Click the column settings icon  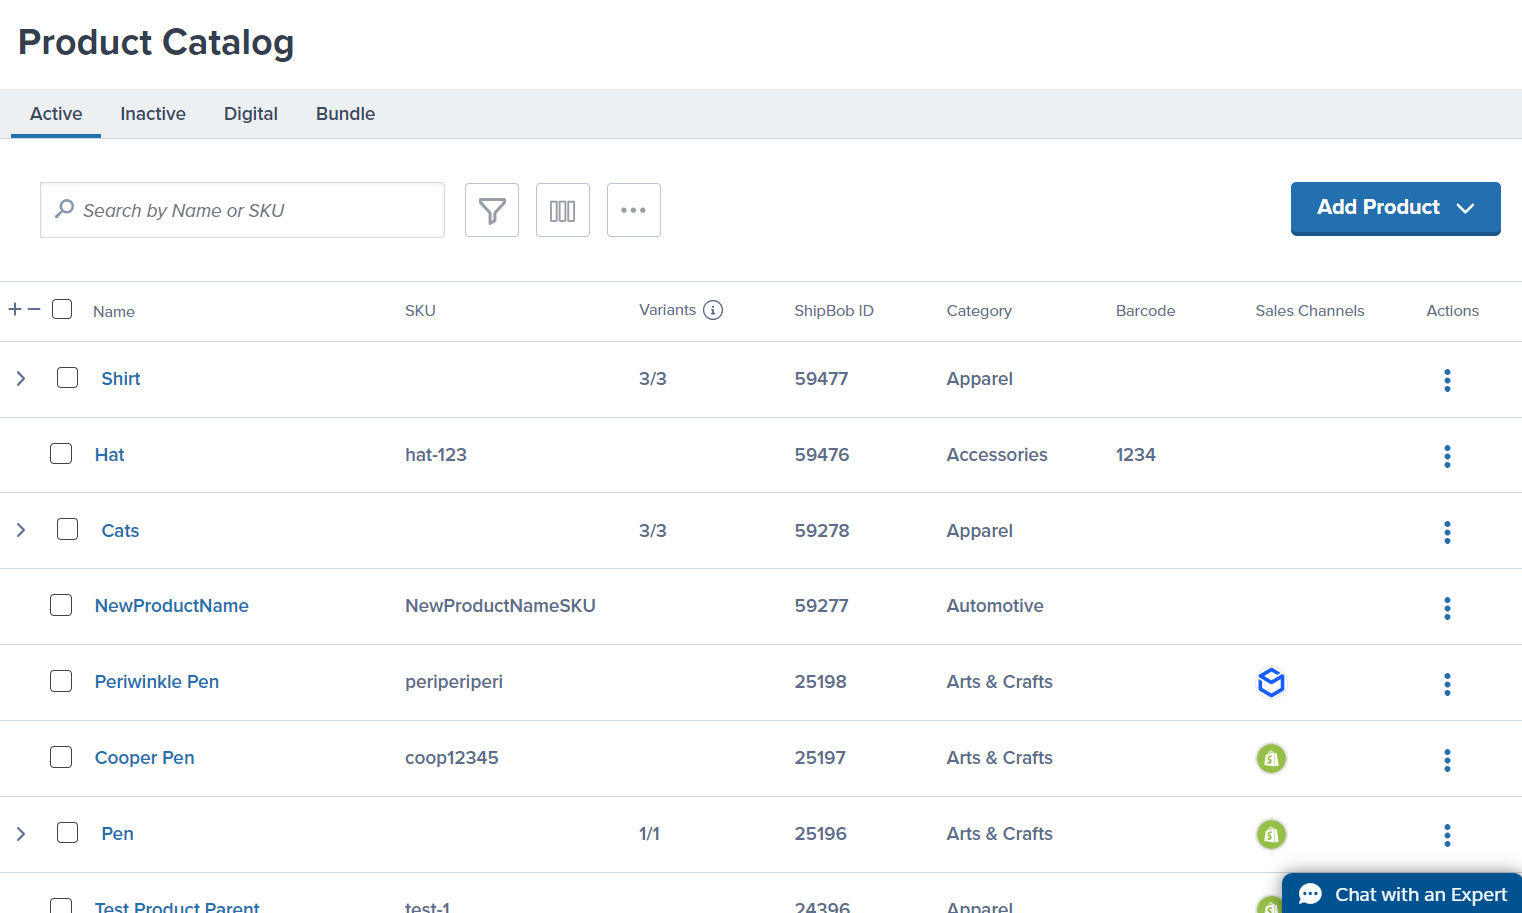tap(562, 210)
